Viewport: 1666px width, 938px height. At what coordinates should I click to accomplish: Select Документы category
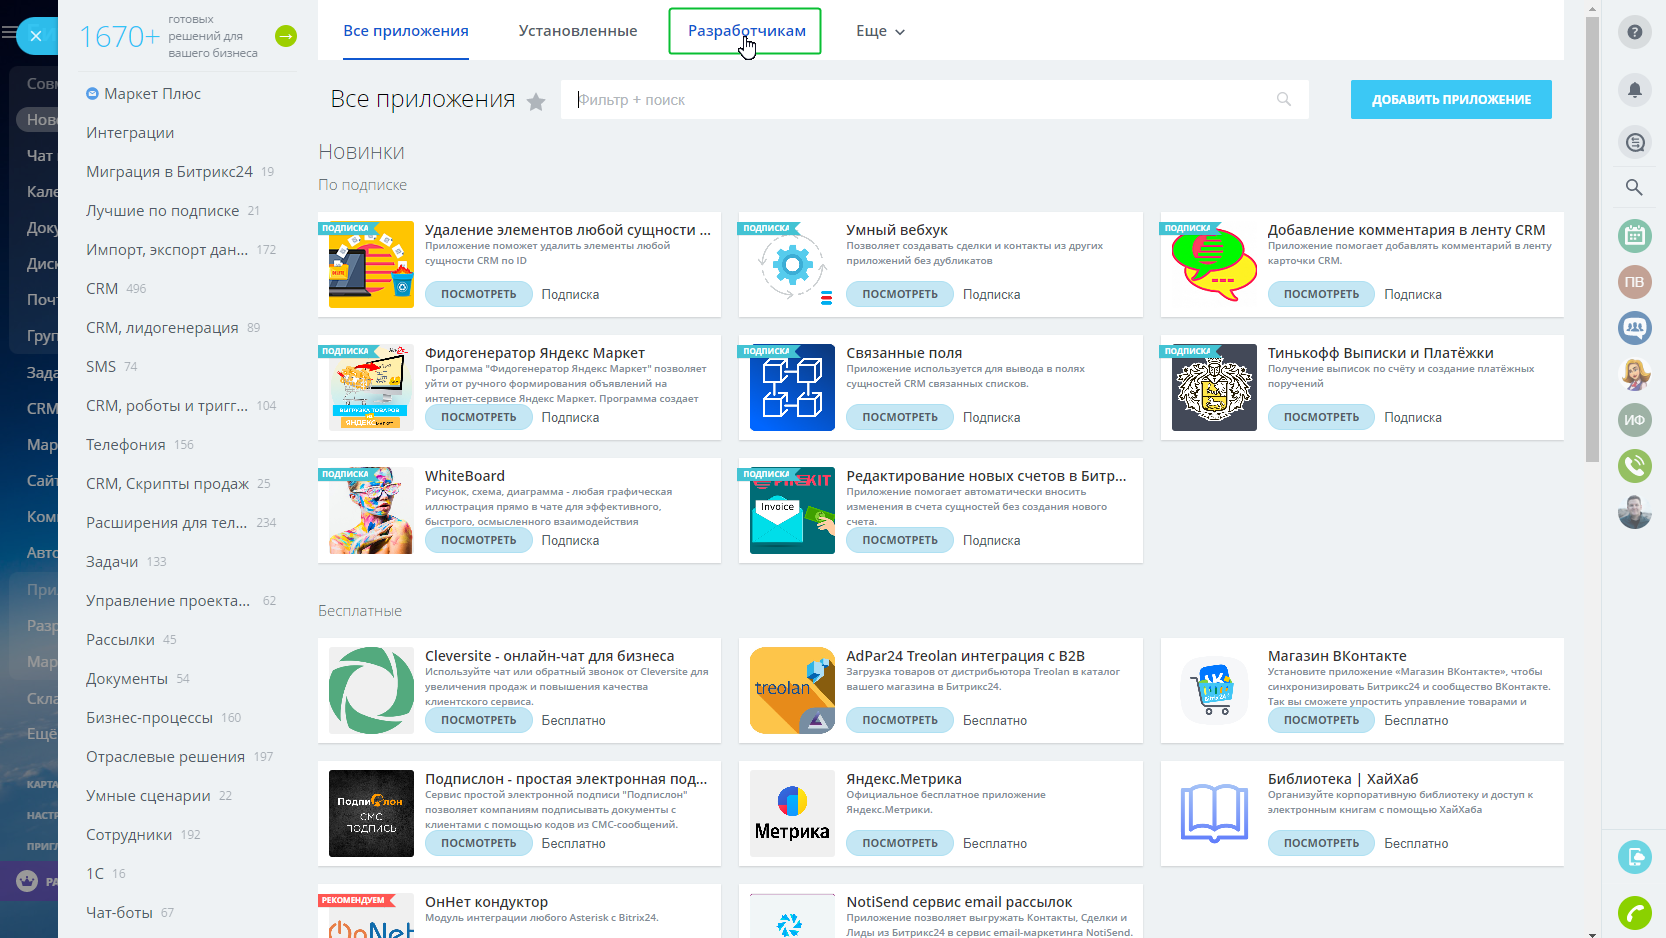(127, 678)
